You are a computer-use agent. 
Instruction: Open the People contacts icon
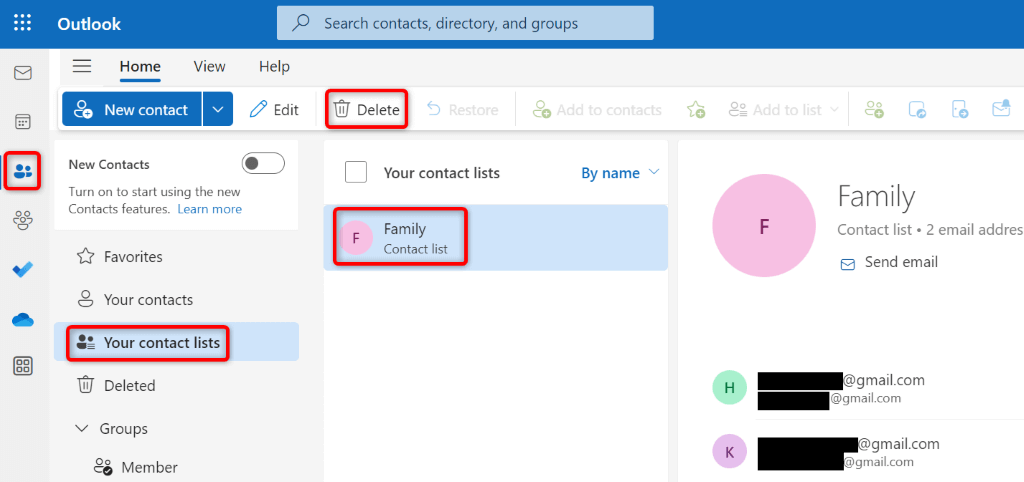coord(22,171)
